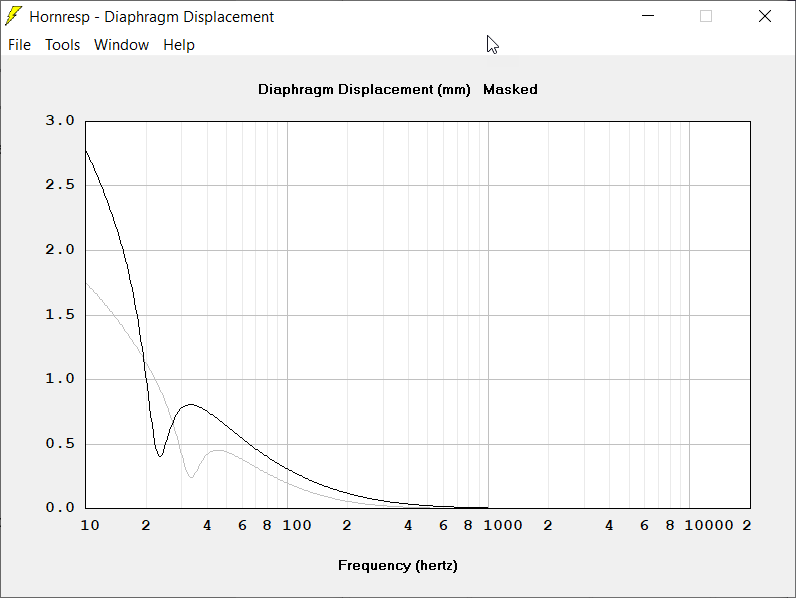Click the 'Frequency (hertz)' axis label
Image resolution: width=796 pixels, height=598 pixels.
point(398,566)
